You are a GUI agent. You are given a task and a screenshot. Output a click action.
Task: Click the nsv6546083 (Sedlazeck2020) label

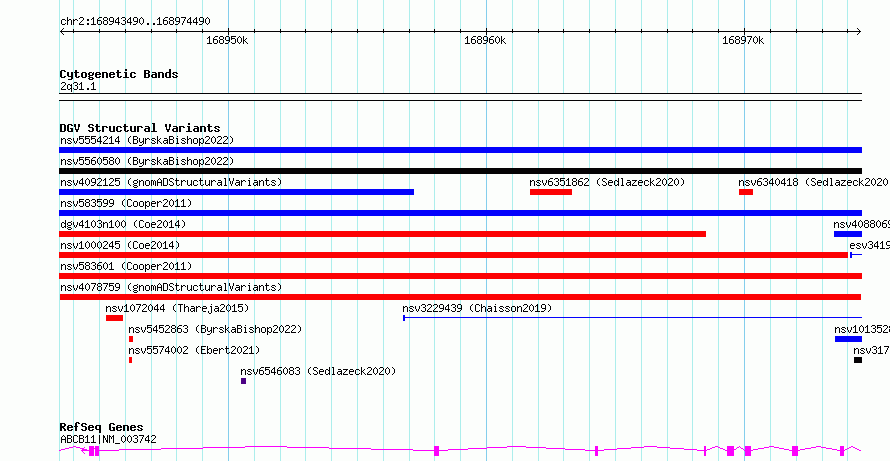318,371
